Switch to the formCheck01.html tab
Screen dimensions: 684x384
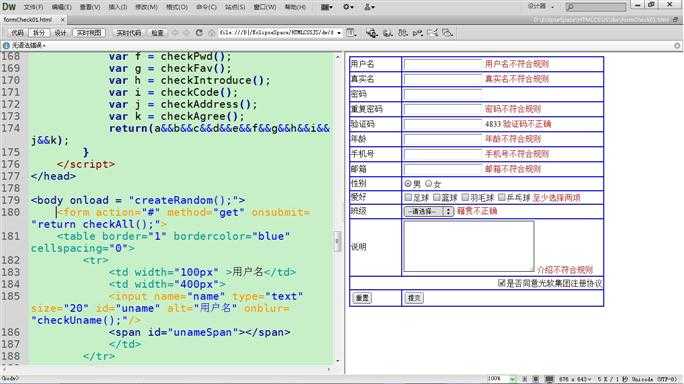coord(27,20)
